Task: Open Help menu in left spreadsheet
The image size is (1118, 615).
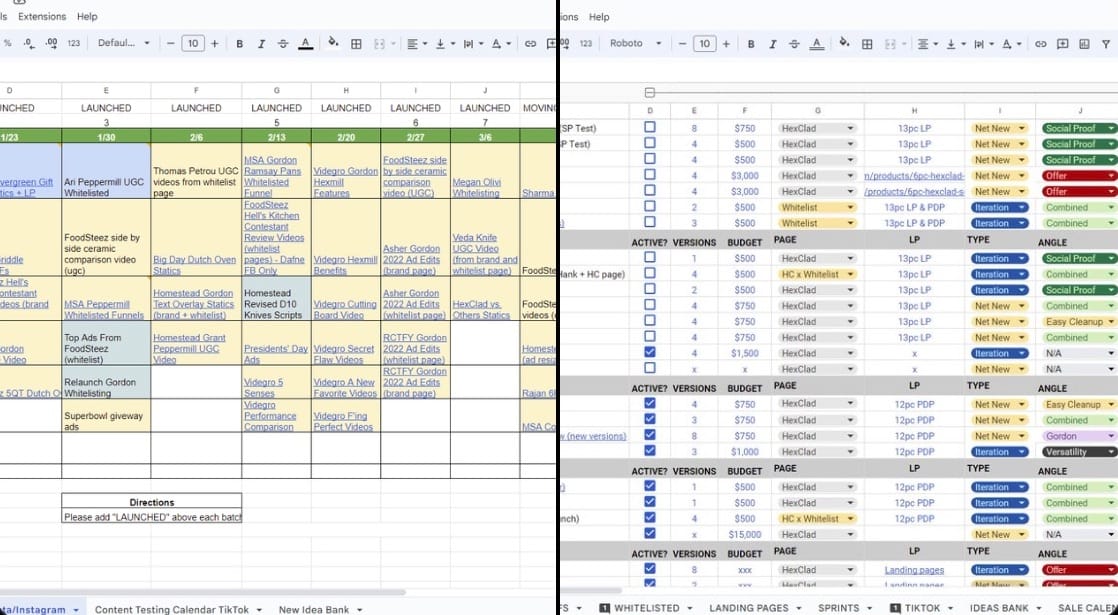Action: click(87, 16)
